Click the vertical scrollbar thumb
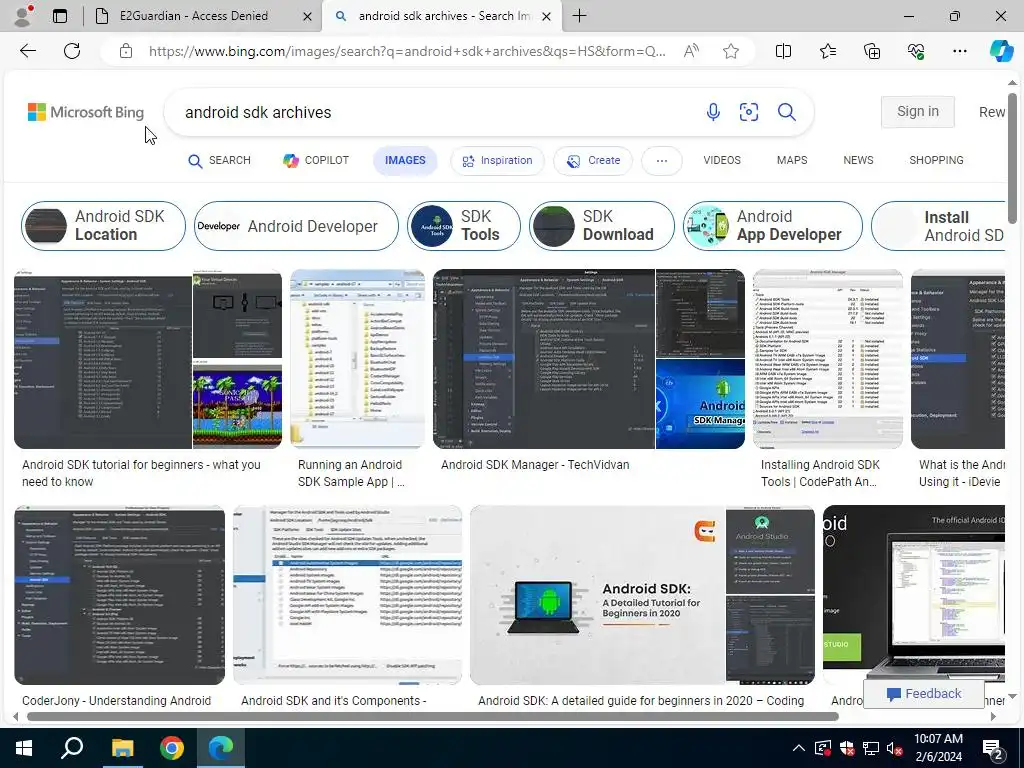Image resolution: width=1024 pixels, height=768 pixels. [x=1012, y=158]
